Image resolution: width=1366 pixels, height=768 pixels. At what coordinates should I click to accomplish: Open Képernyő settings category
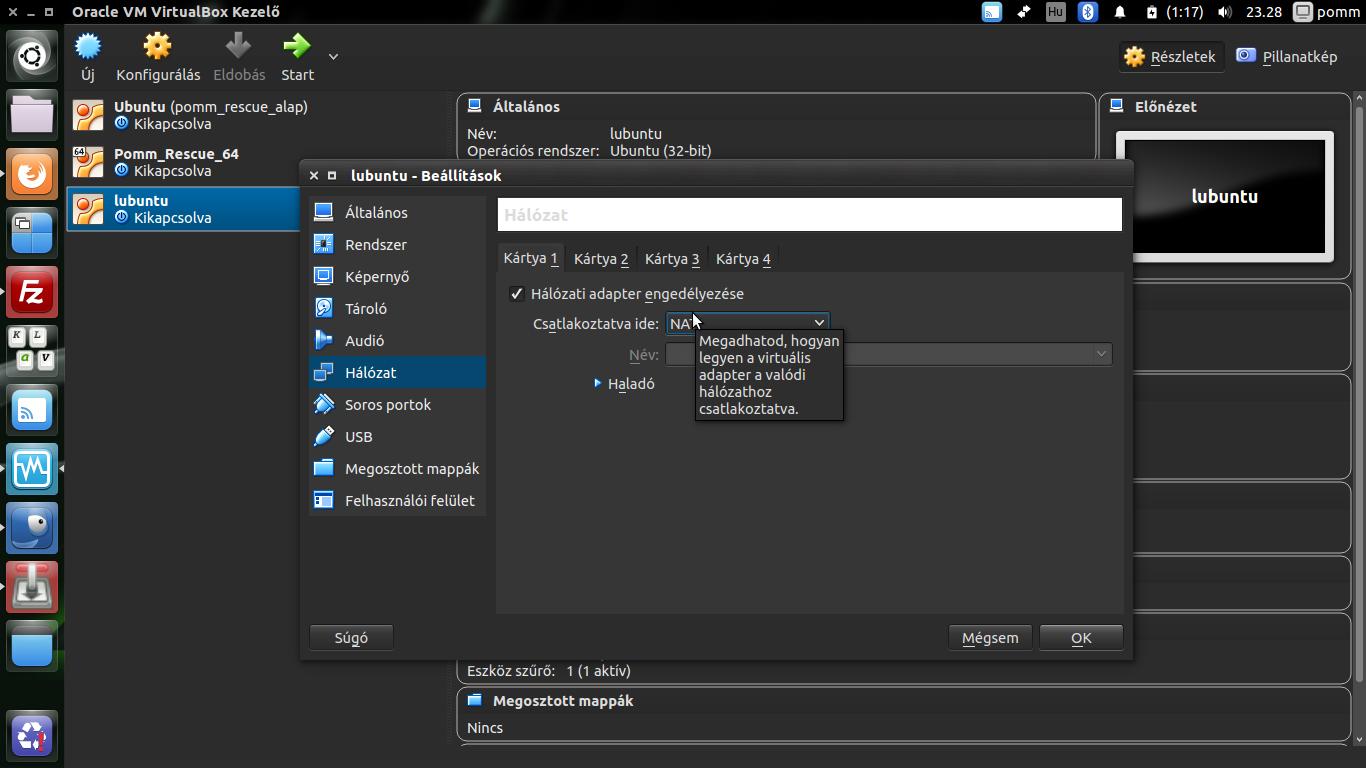(397, 276)
